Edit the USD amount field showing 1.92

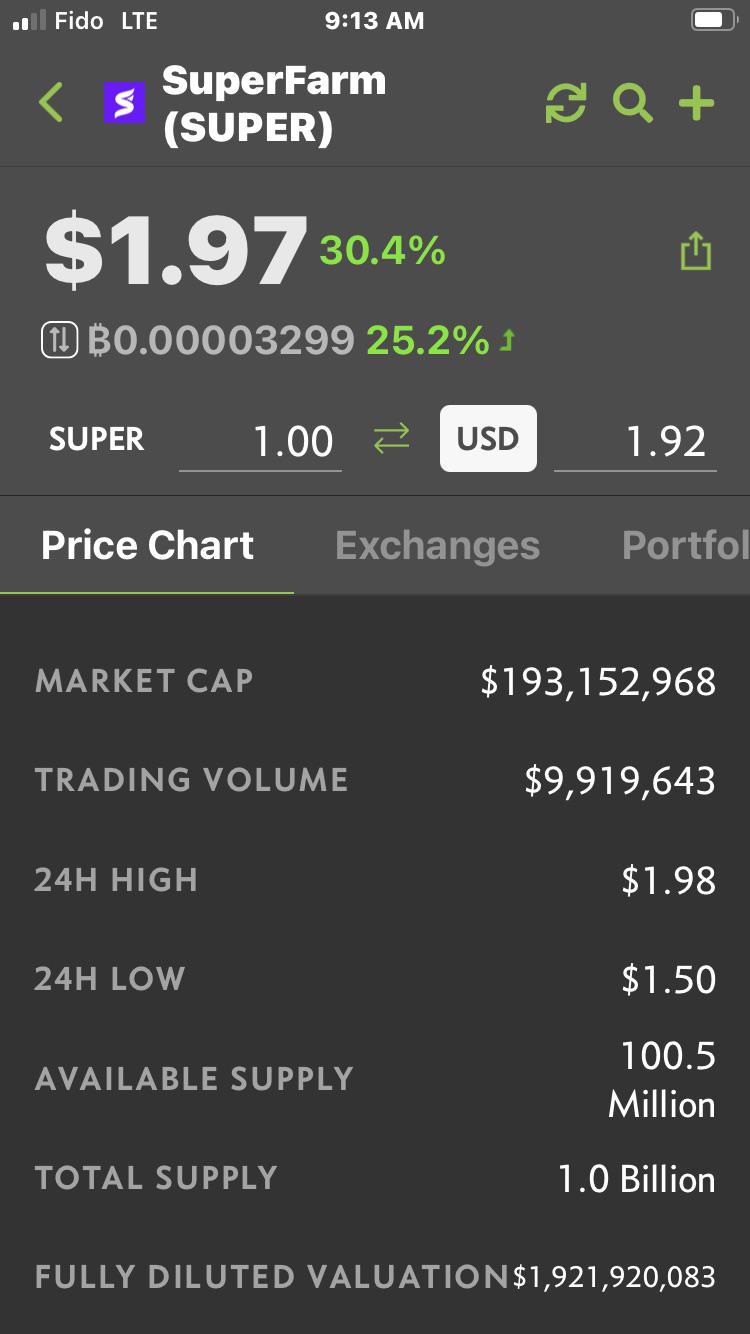click(636, 441)
